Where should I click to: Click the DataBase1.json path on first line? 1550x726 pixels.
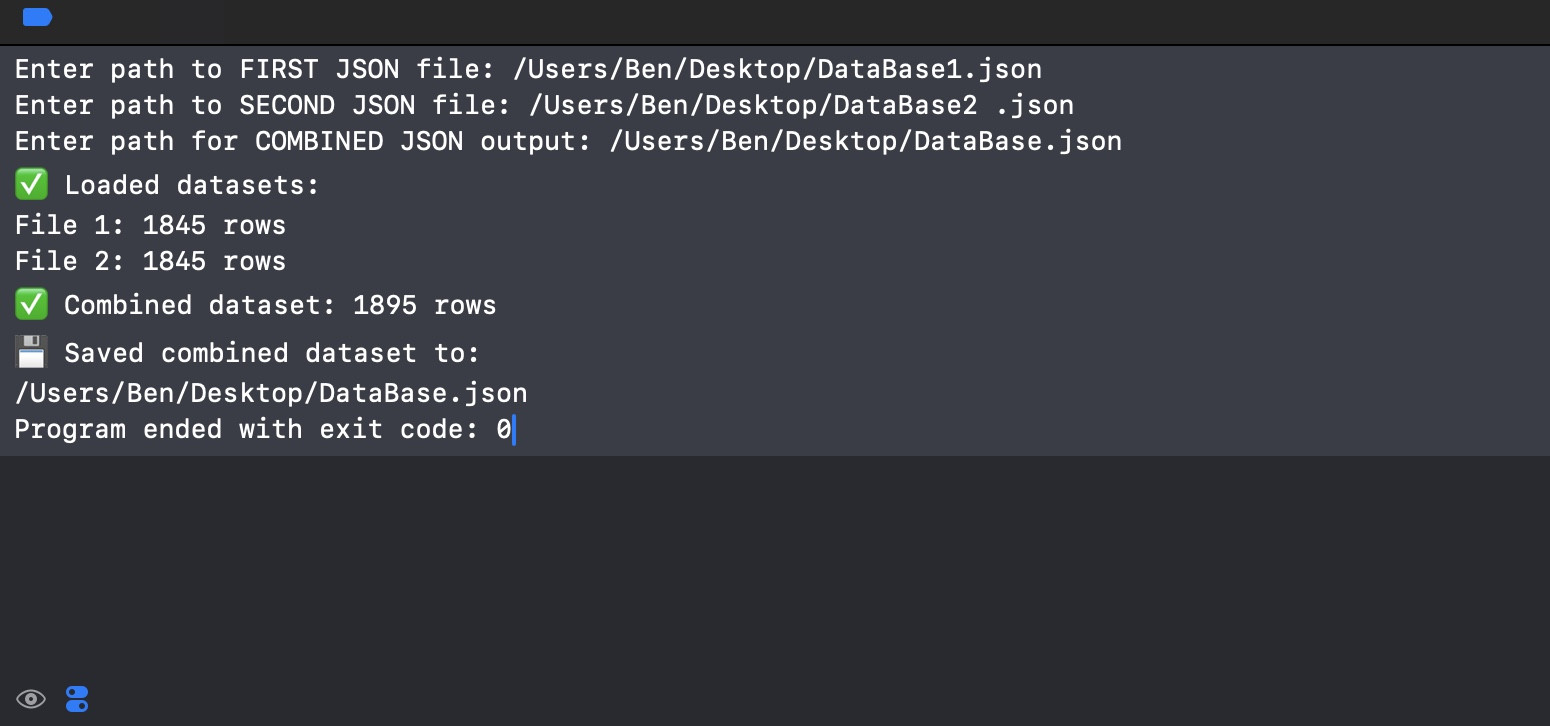click(x=777, y=69)
